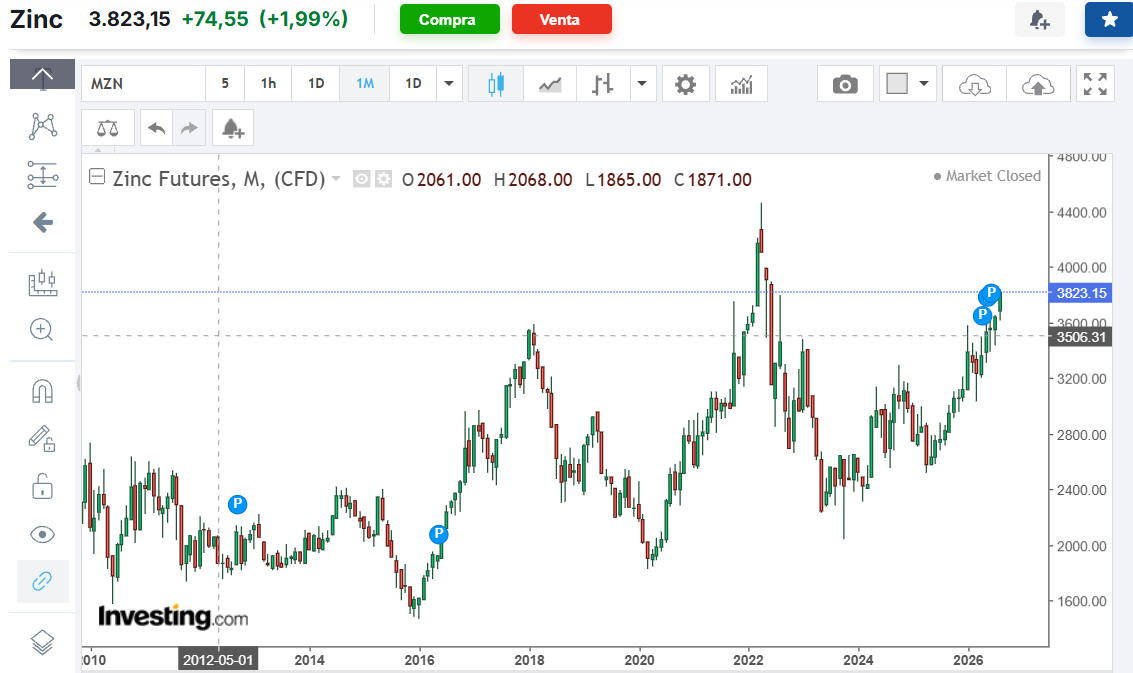This screenshot has width=1133, height=673.
Task: Open series settings gear in the legend
Action: (384, 179)
